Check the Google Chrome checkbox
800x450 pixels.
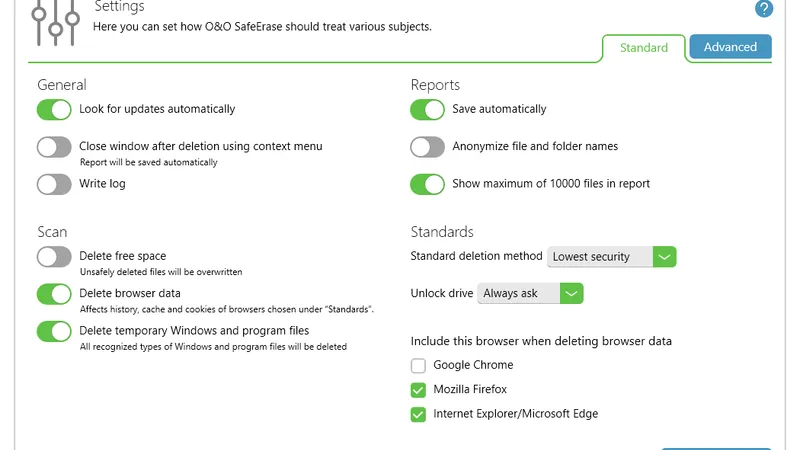point(419,366)
